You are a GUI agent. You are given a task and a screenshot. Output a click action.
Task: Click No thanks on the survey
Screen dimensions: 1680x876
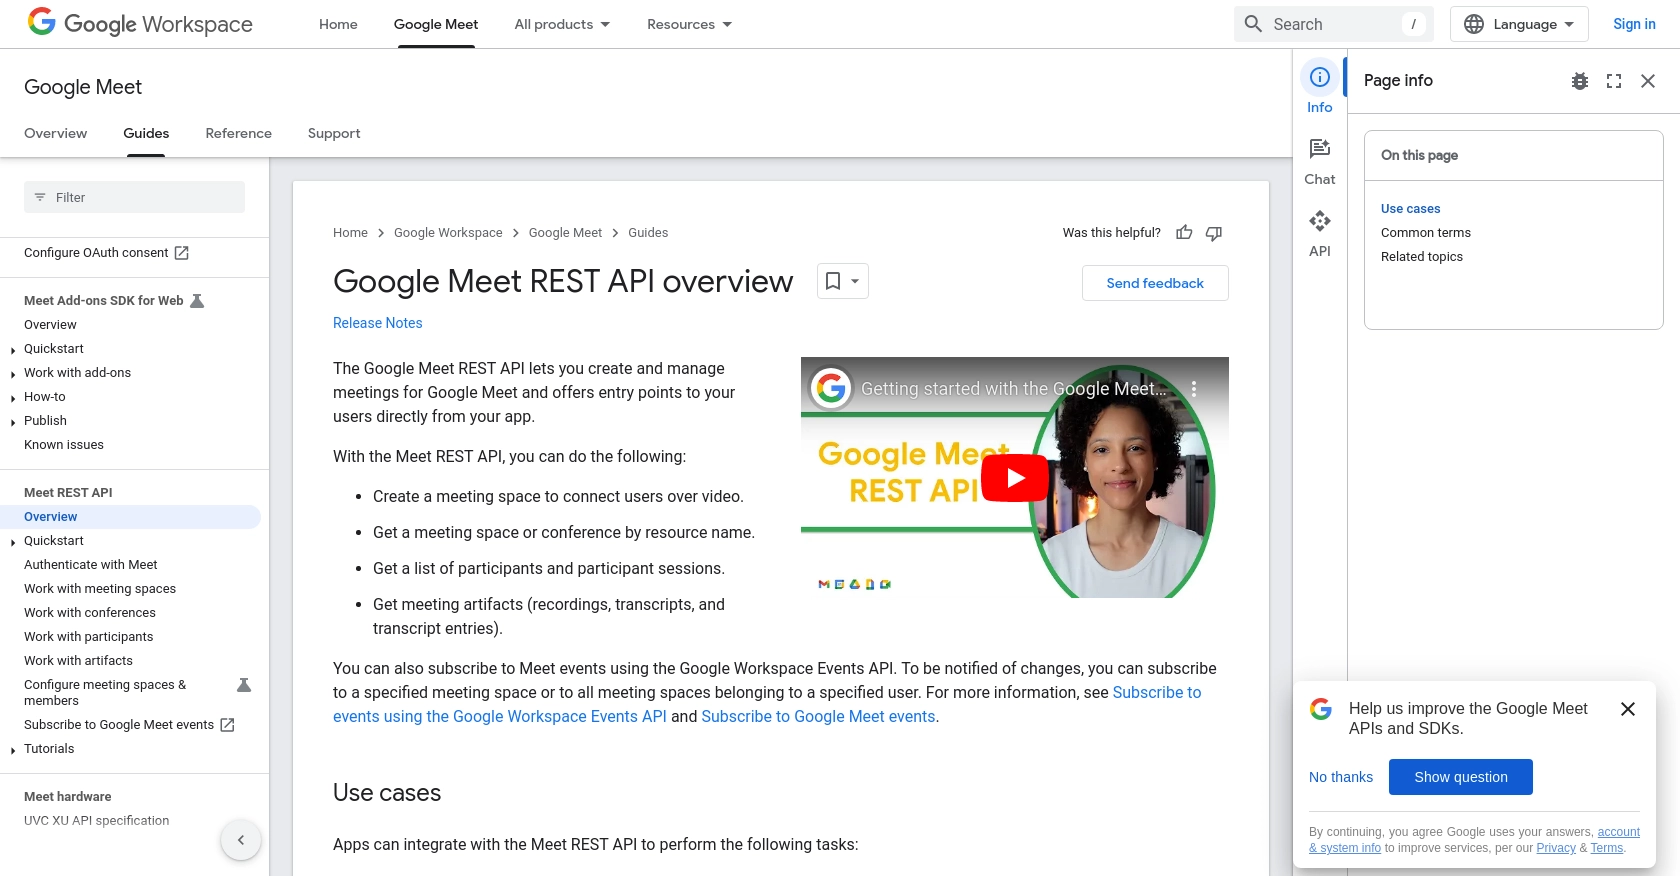[1341, 777]
